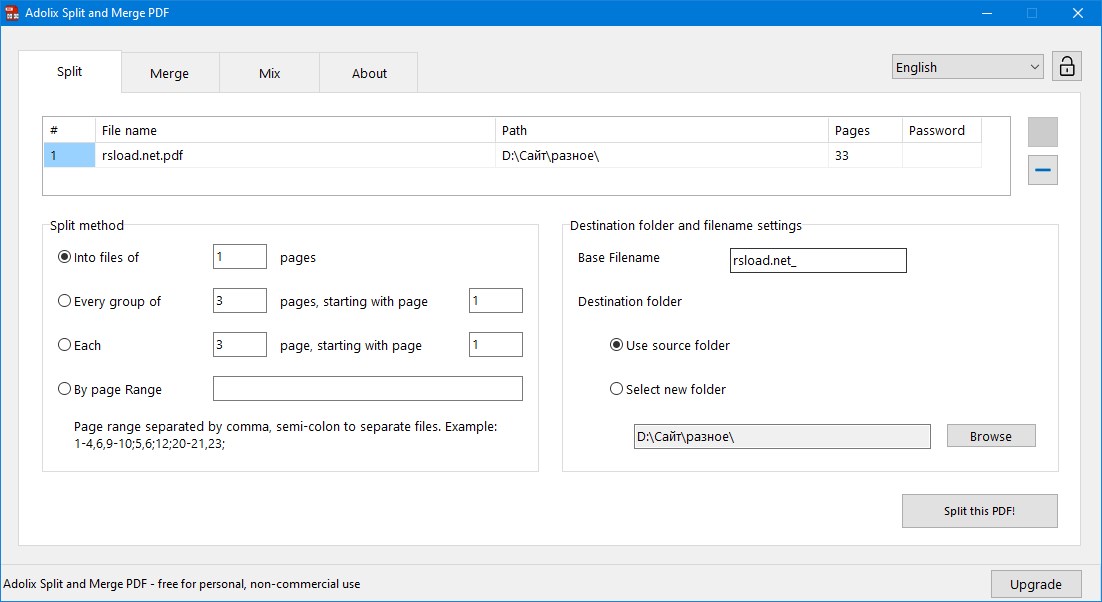Click the padlock icon near the language selector

click(1066, 65)
